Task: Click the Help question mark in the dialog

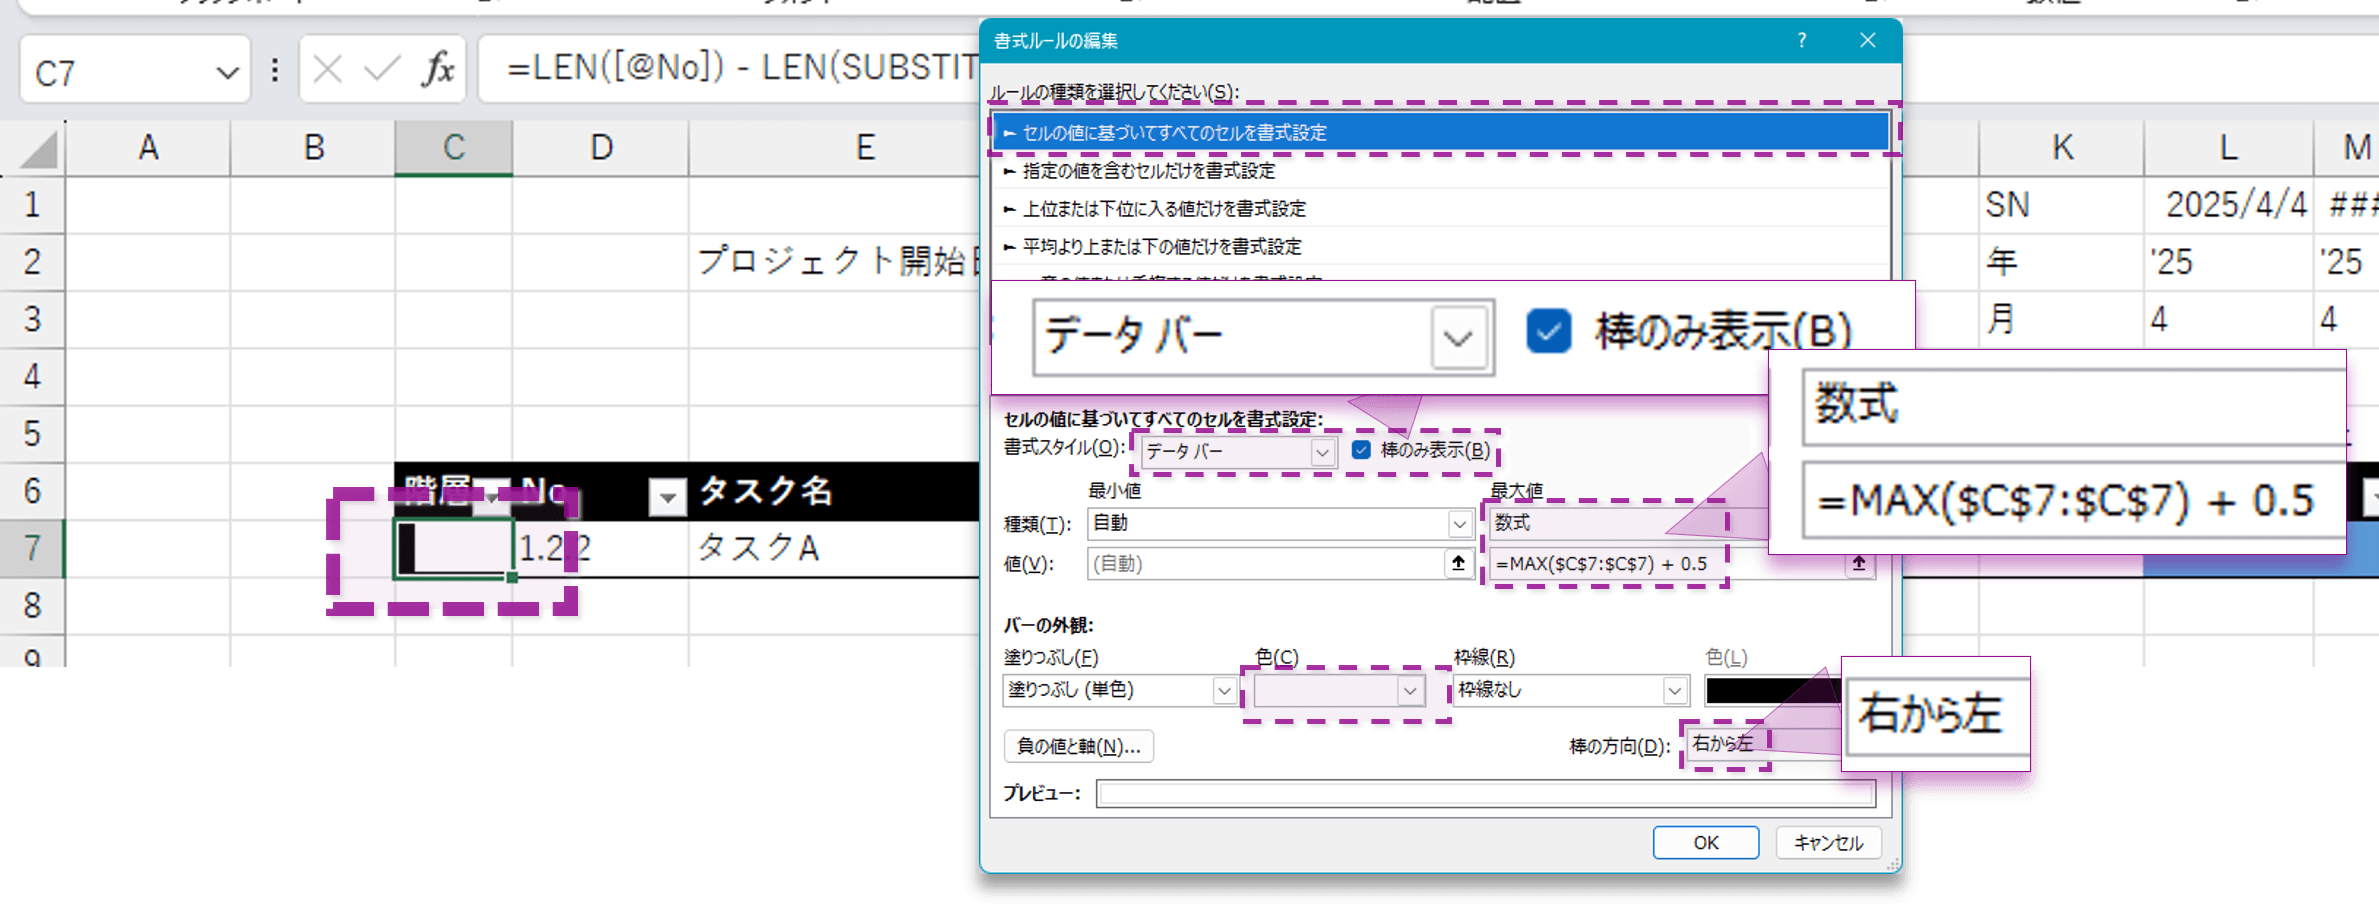Action: [x=1801, y=41]
